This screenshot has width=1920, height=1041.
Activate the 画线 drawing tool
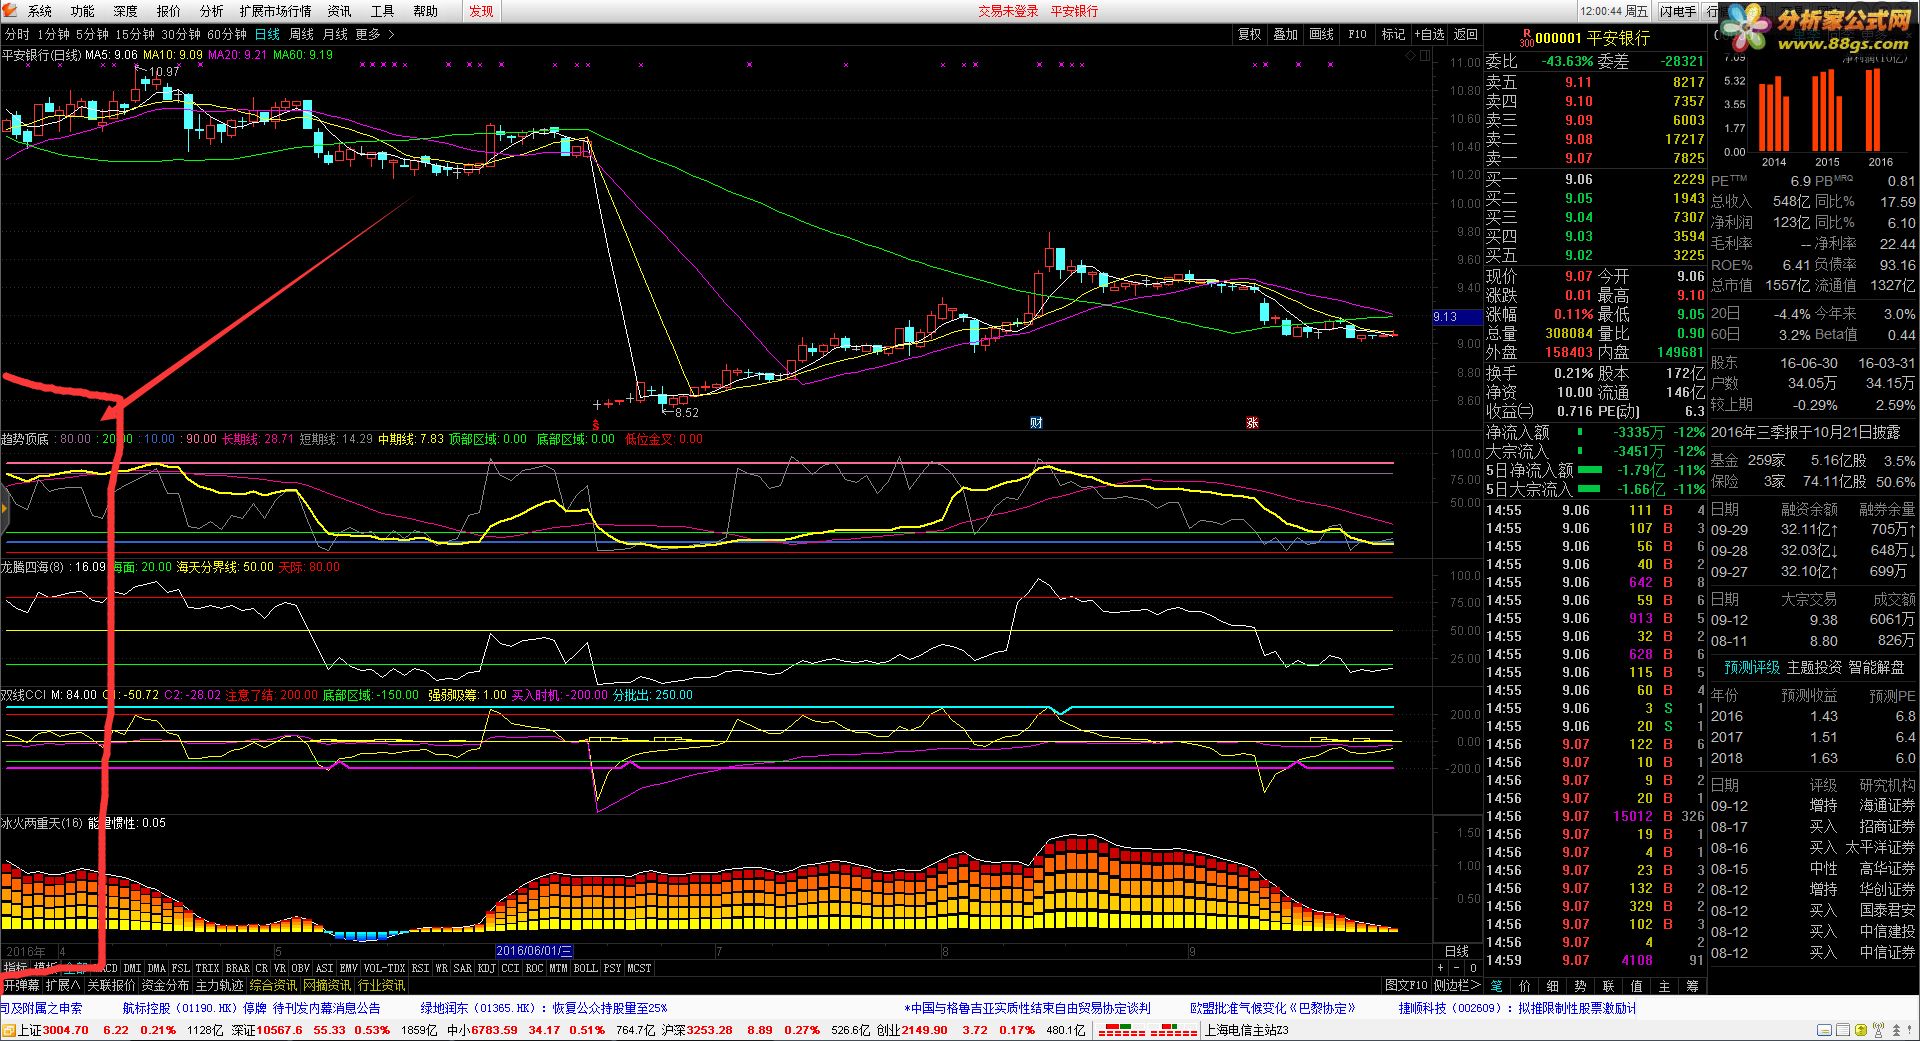pos(1322,34)
